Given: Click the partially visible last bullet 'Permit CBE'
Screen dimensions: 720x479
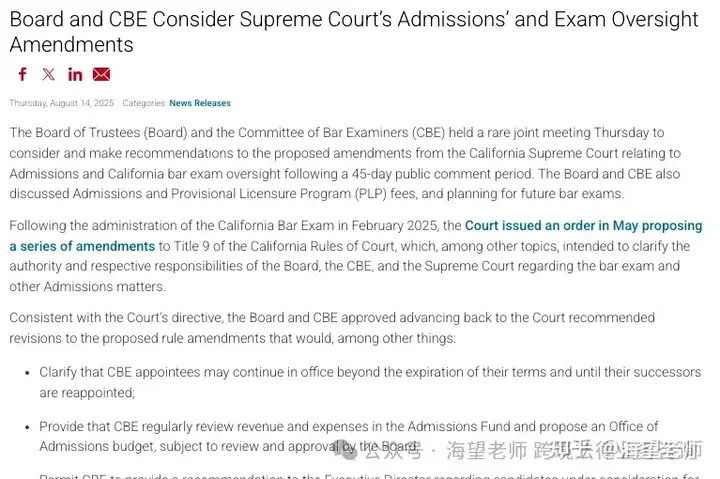Looking at the screenshot, I should coord(369,476).
